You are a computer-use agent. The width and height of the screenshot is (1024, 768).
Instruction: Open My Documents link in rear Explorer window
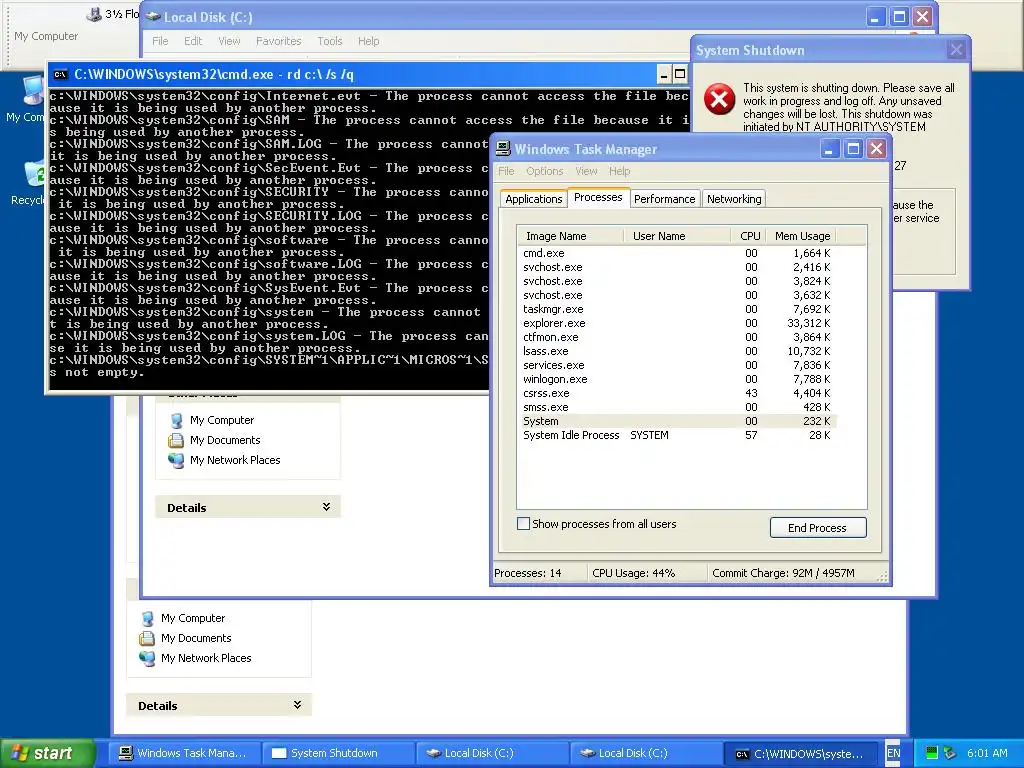196,638
